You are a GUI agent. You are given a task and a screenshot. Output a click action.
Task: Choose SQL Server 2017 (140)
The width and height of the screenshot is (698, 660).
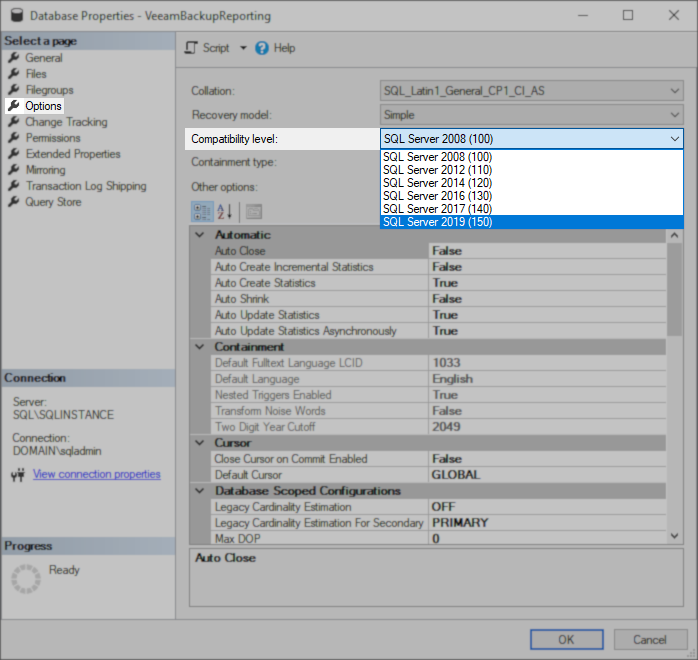coord(532,209)
